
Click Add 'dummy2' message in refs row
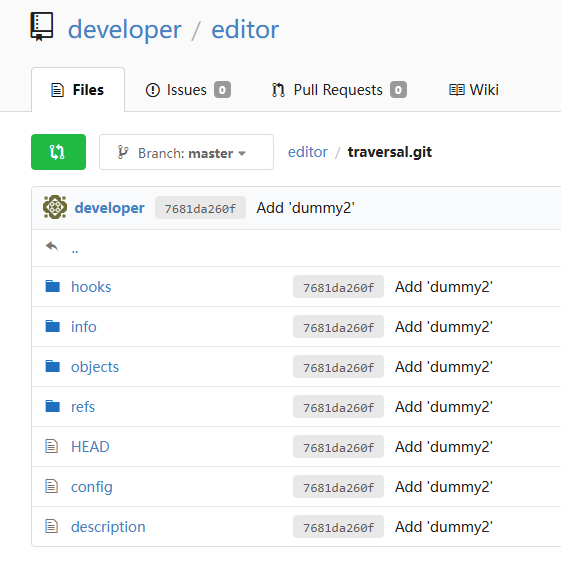[x=444, y=407]
